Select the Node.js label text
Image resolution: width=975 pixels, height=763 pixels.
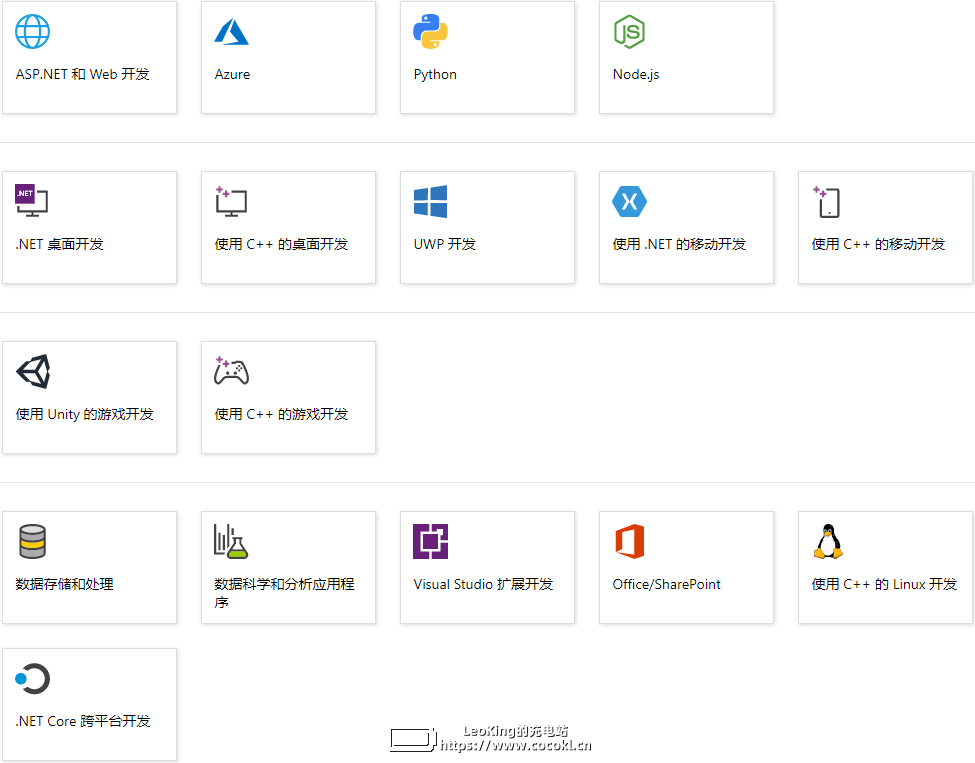tap(635, 75)
